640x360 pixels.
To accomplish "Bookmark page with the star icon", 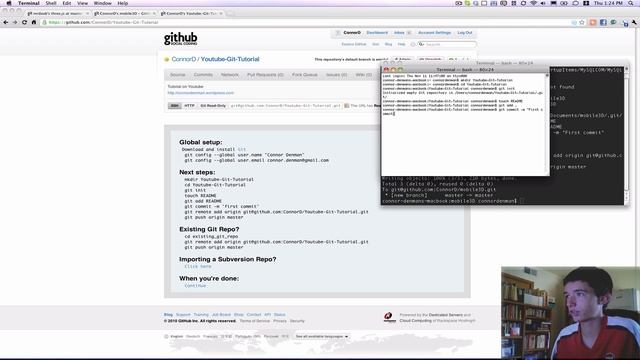I will (582, 22).
